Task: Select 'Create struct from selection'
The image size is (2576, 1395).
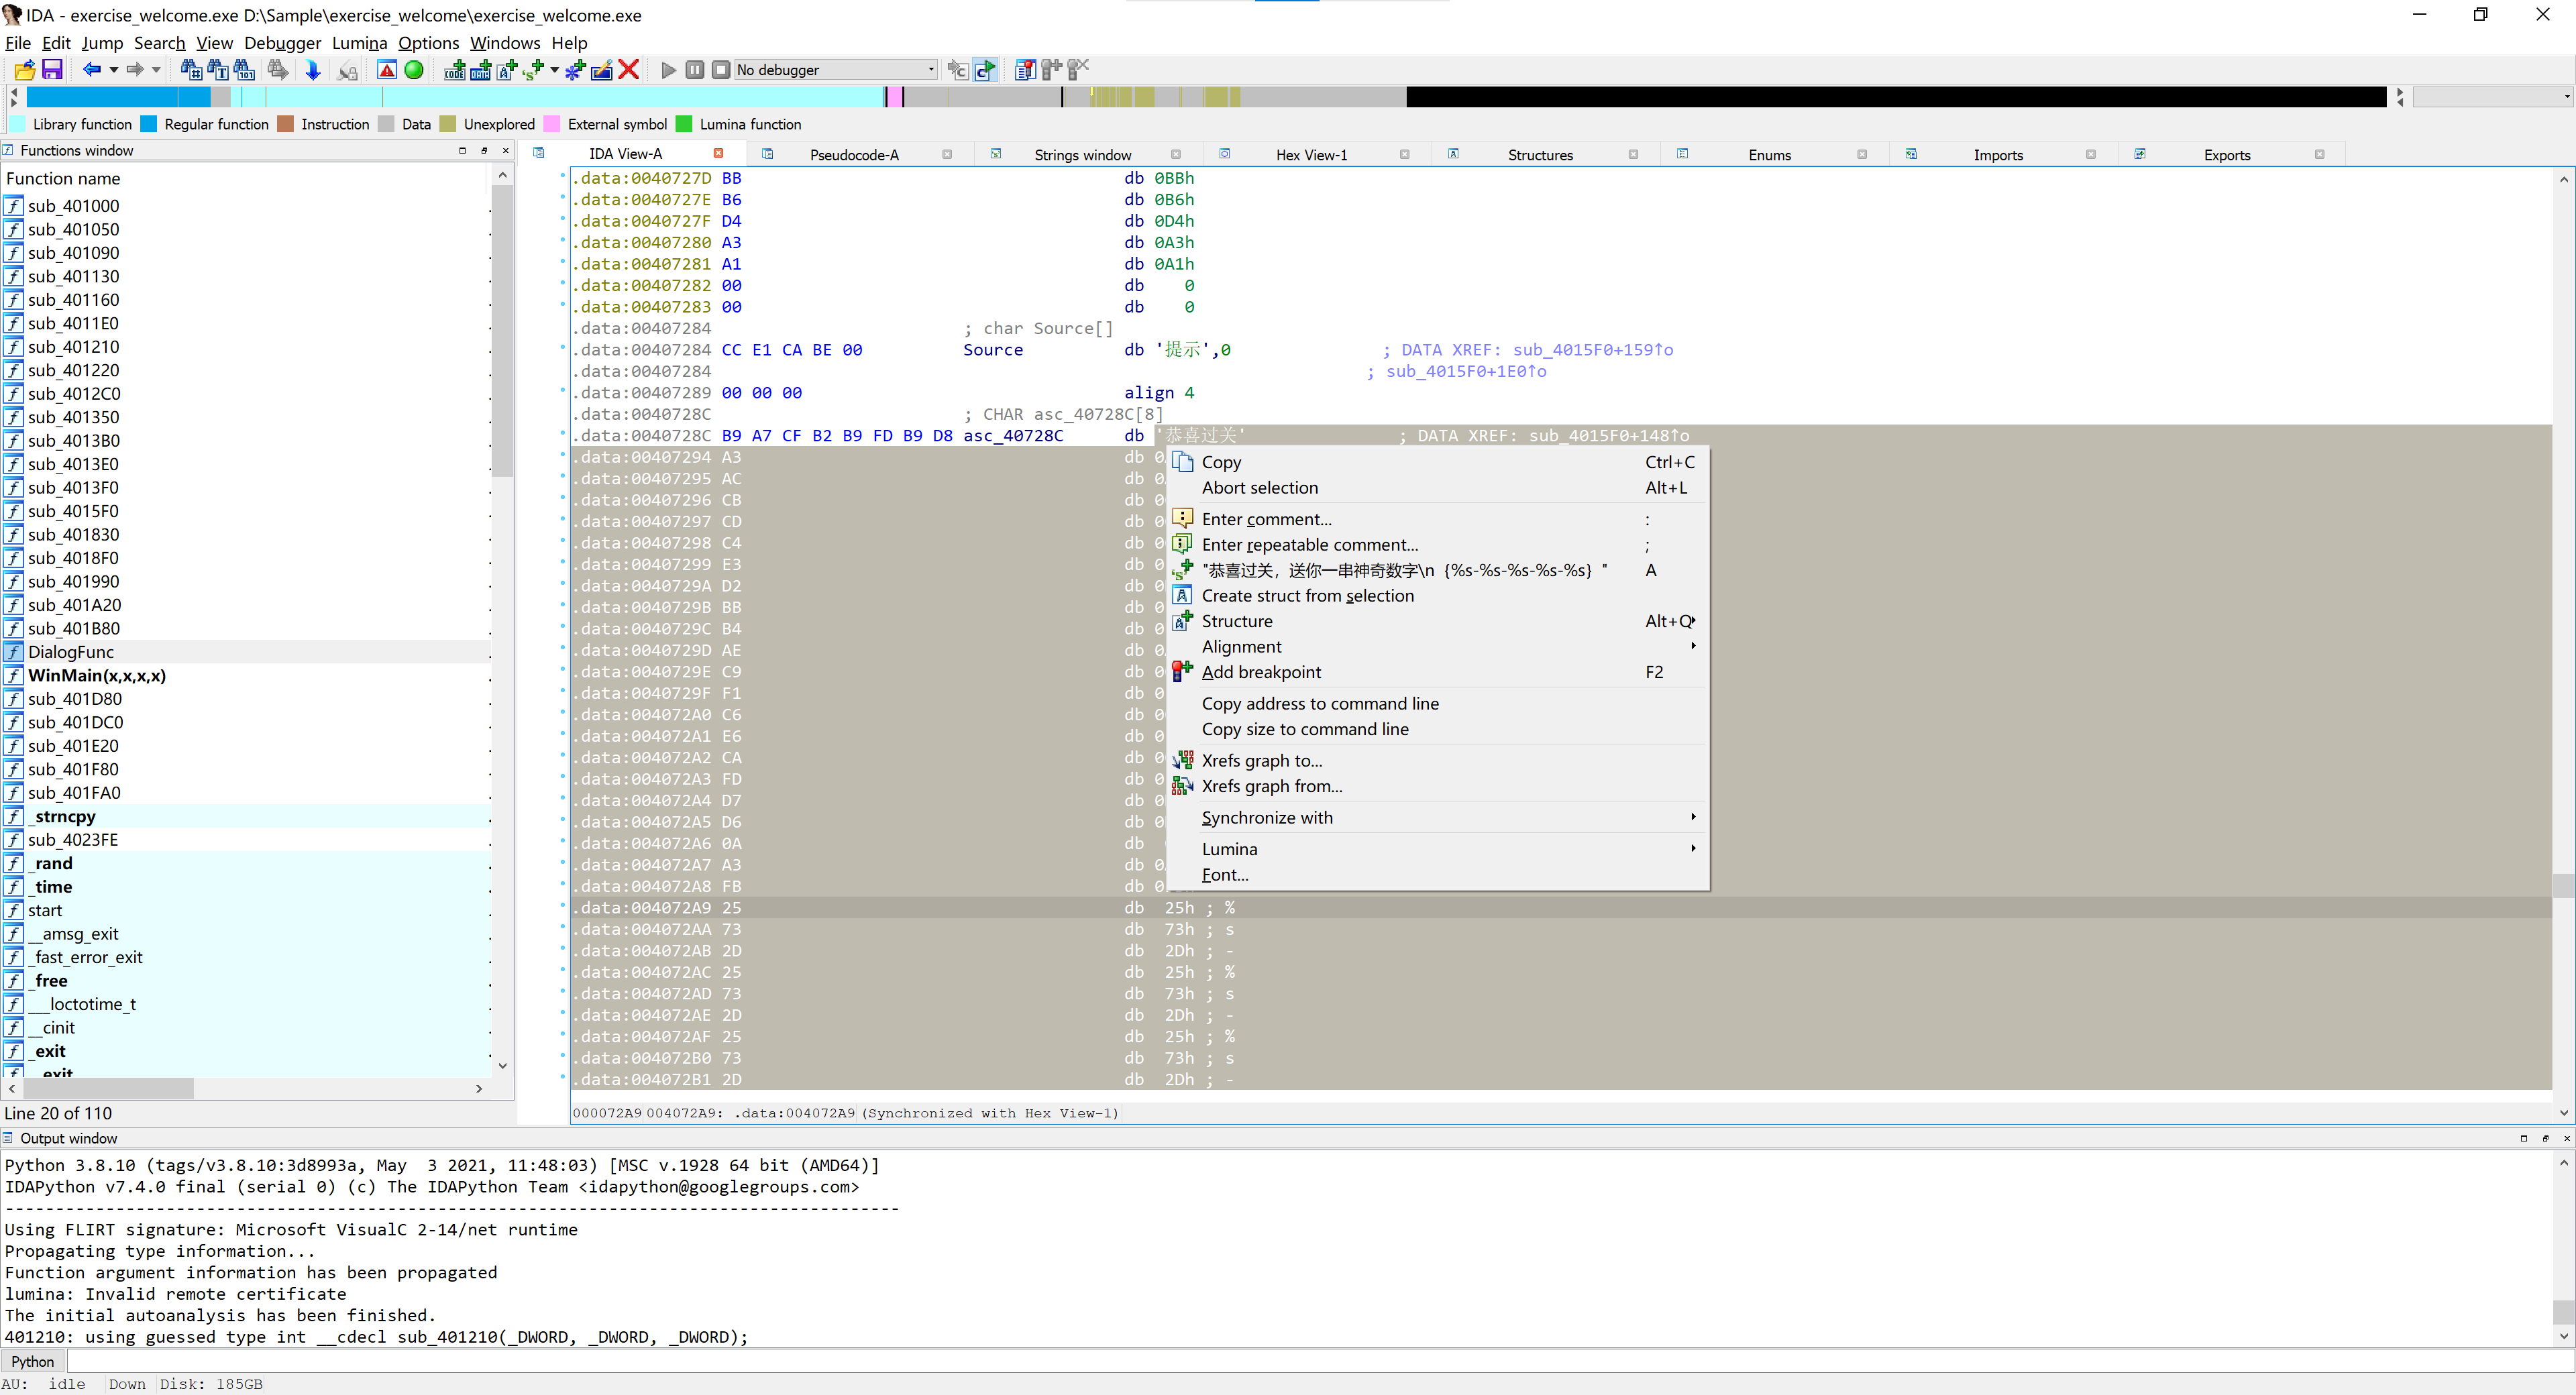Action: [x=1438, y=596]
